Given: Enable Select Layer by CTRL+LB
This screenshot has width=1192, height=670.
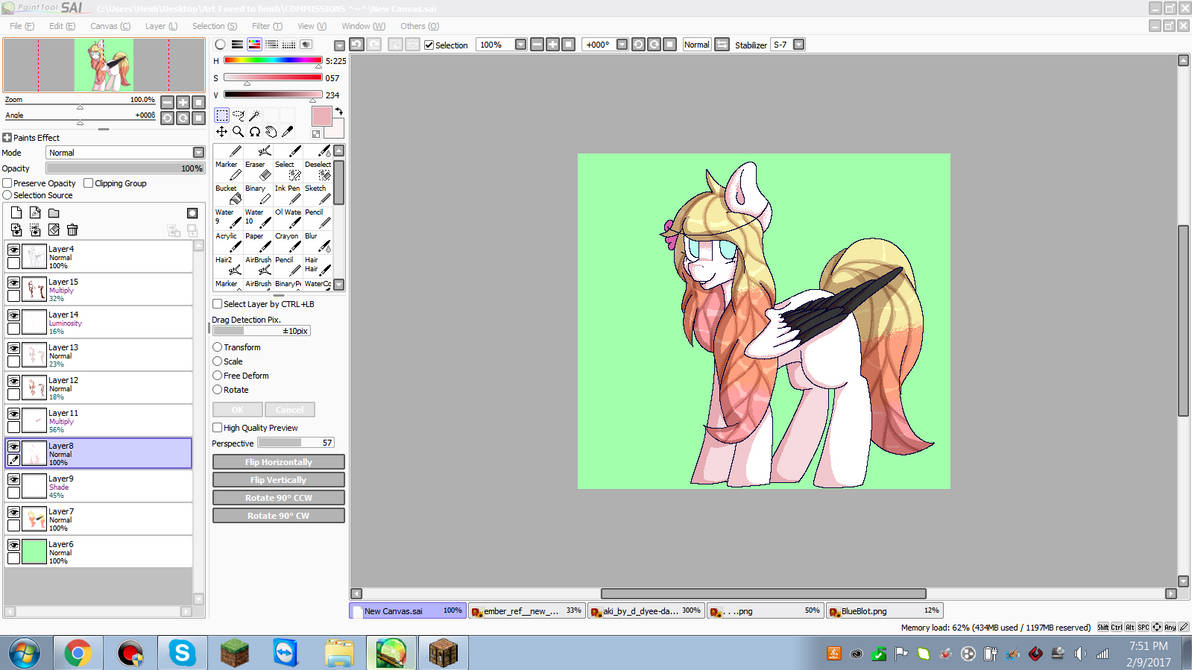Looking at the screenshot, I should [x=217, y=304].
